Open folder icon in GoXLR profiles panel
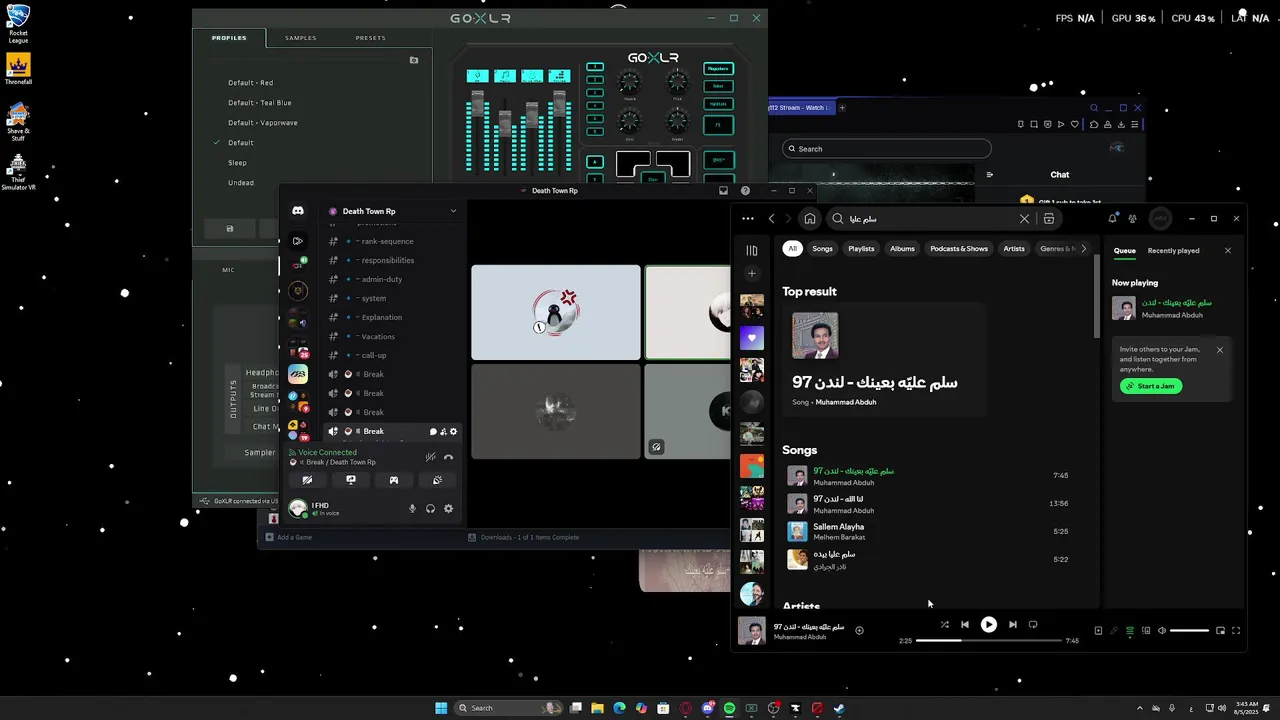Screen dimensions: 1280x720 point(414,60)
